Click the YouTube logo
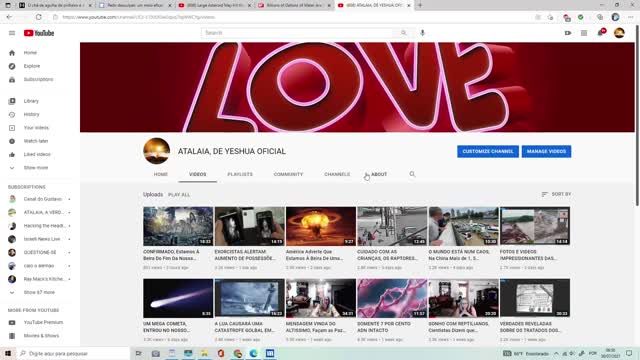The height and width of the screenshot is (360, 640). click(x=39, y=33)
